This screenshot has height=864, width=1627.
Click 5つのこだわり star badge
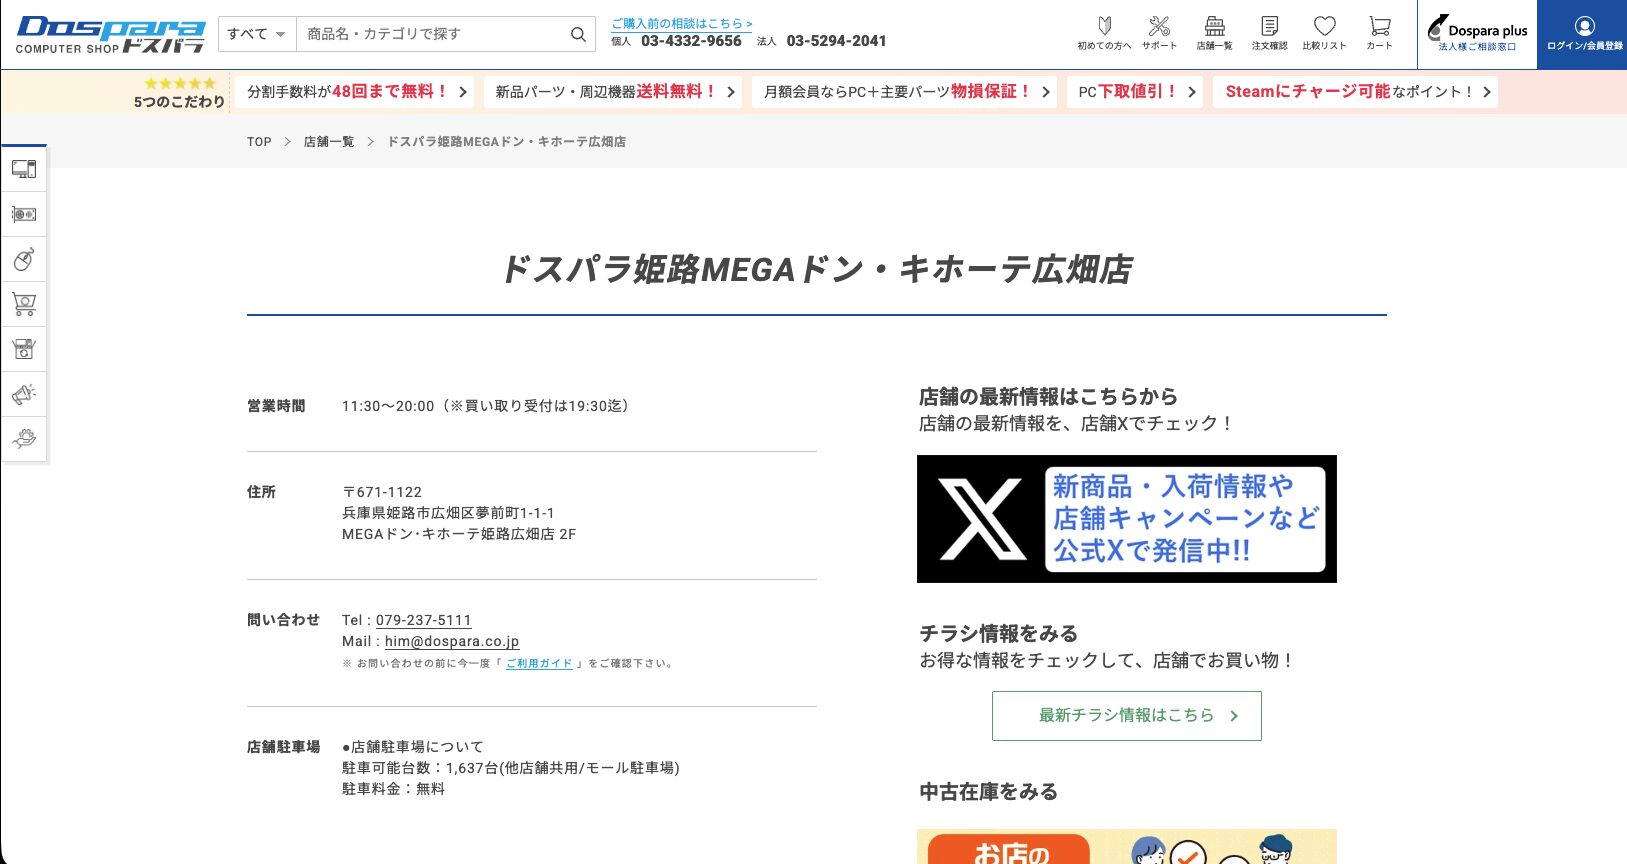(x=179, y=92)
